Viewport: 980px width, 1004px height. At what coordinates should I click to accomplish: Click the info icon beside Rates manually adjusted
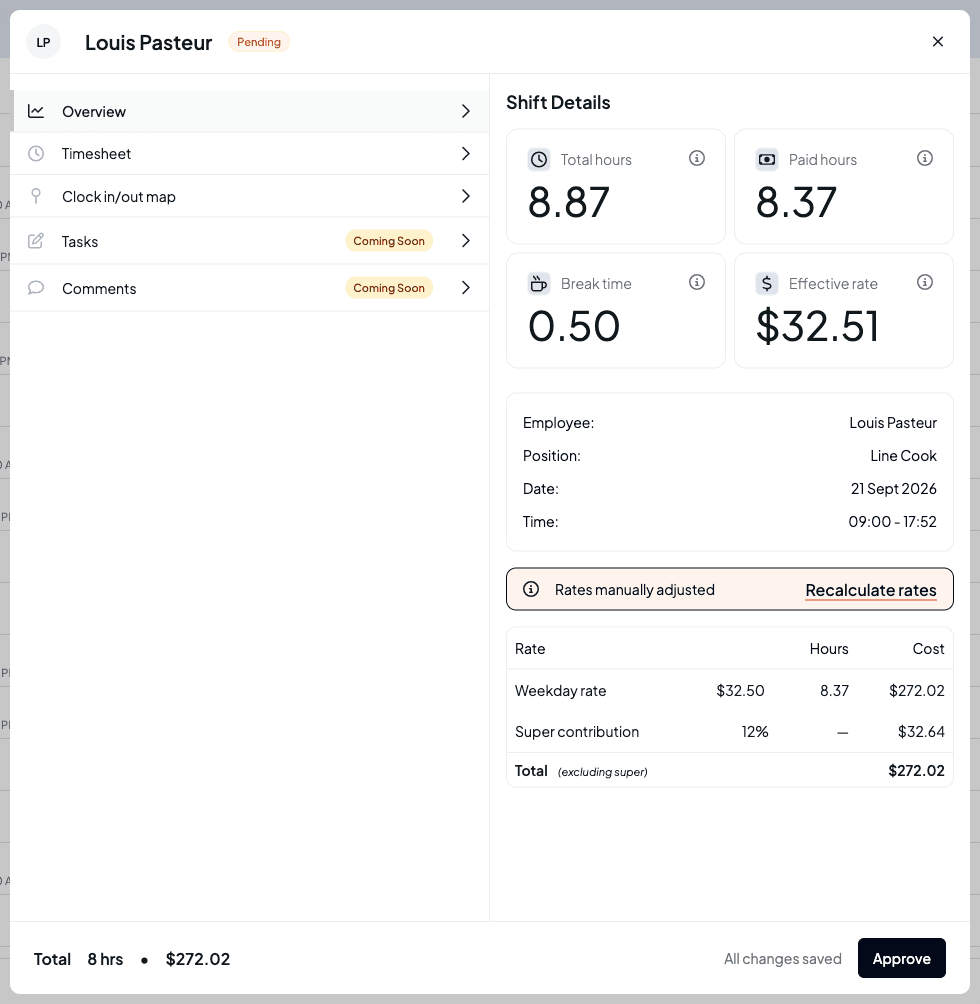531,589
